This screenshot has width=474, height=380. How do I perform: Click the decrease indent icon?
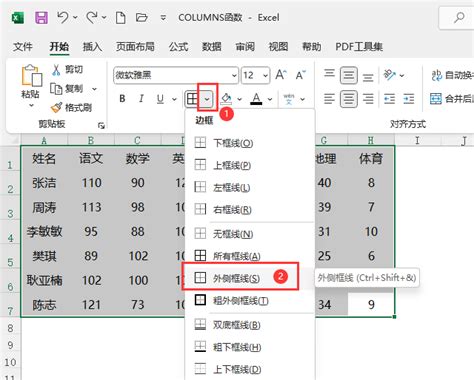click(389, 99)
